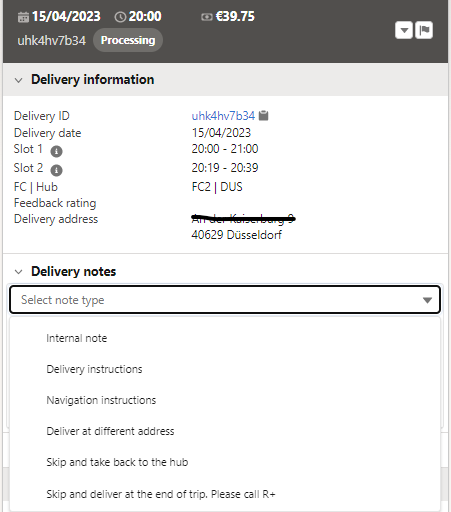Open the uhk4hv7b34 delivery ID link
Screen dimensions: 451x512
(223, 116)
